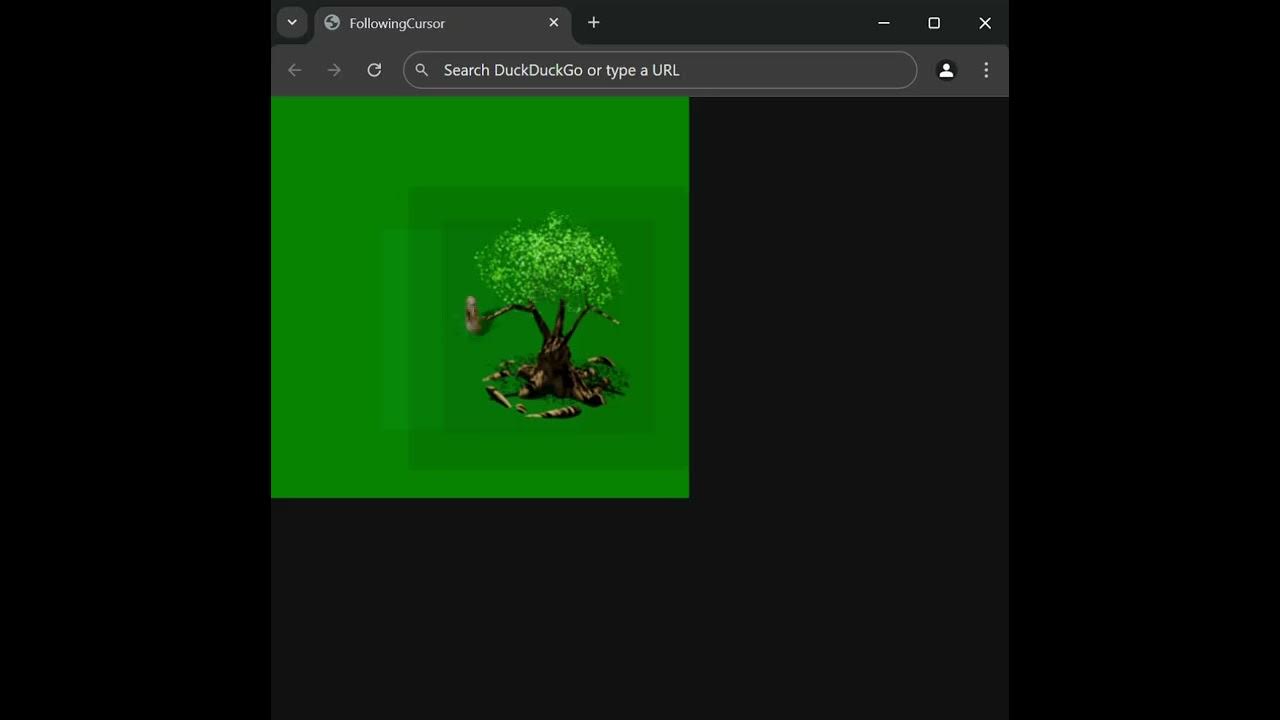
Task: Go back using the back arrow
Action: [x=294, y=70]
